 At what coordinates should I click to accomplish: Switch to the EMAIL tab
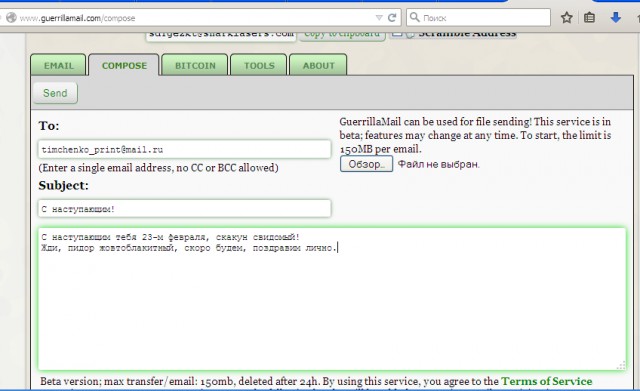click(x=58, y=65)
